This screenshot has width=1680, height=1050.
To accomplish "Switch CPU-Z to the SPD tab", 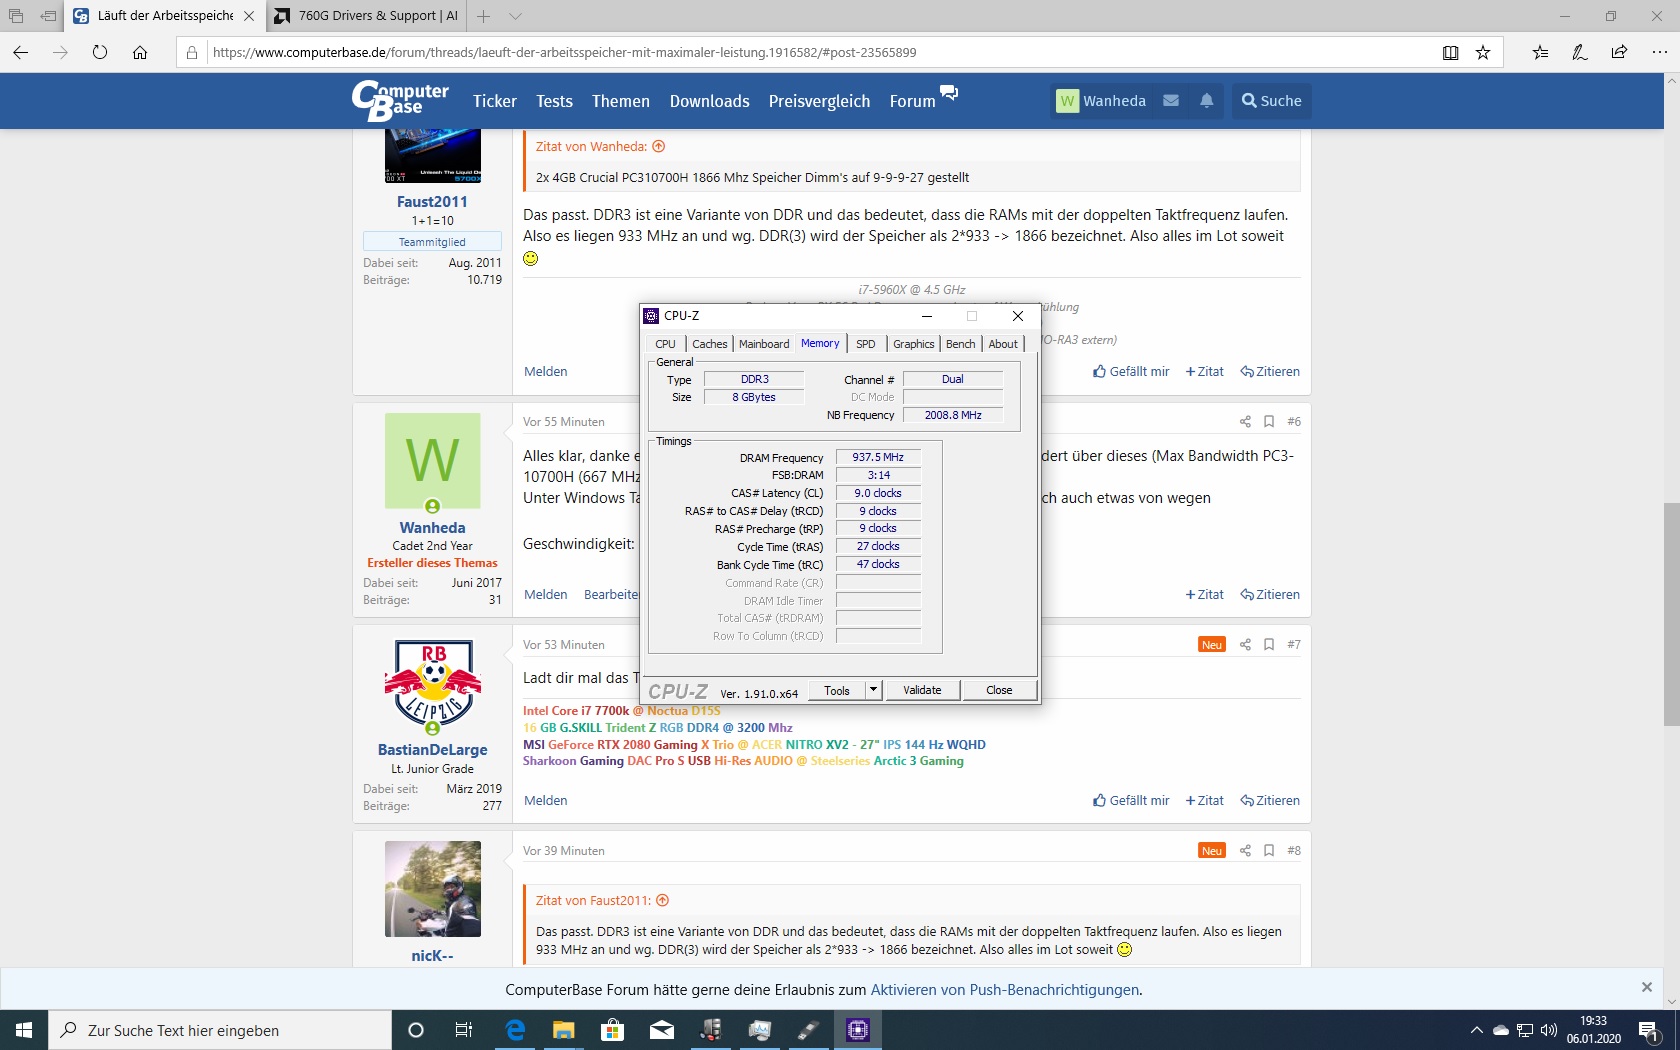I will (x=866, y=344).
